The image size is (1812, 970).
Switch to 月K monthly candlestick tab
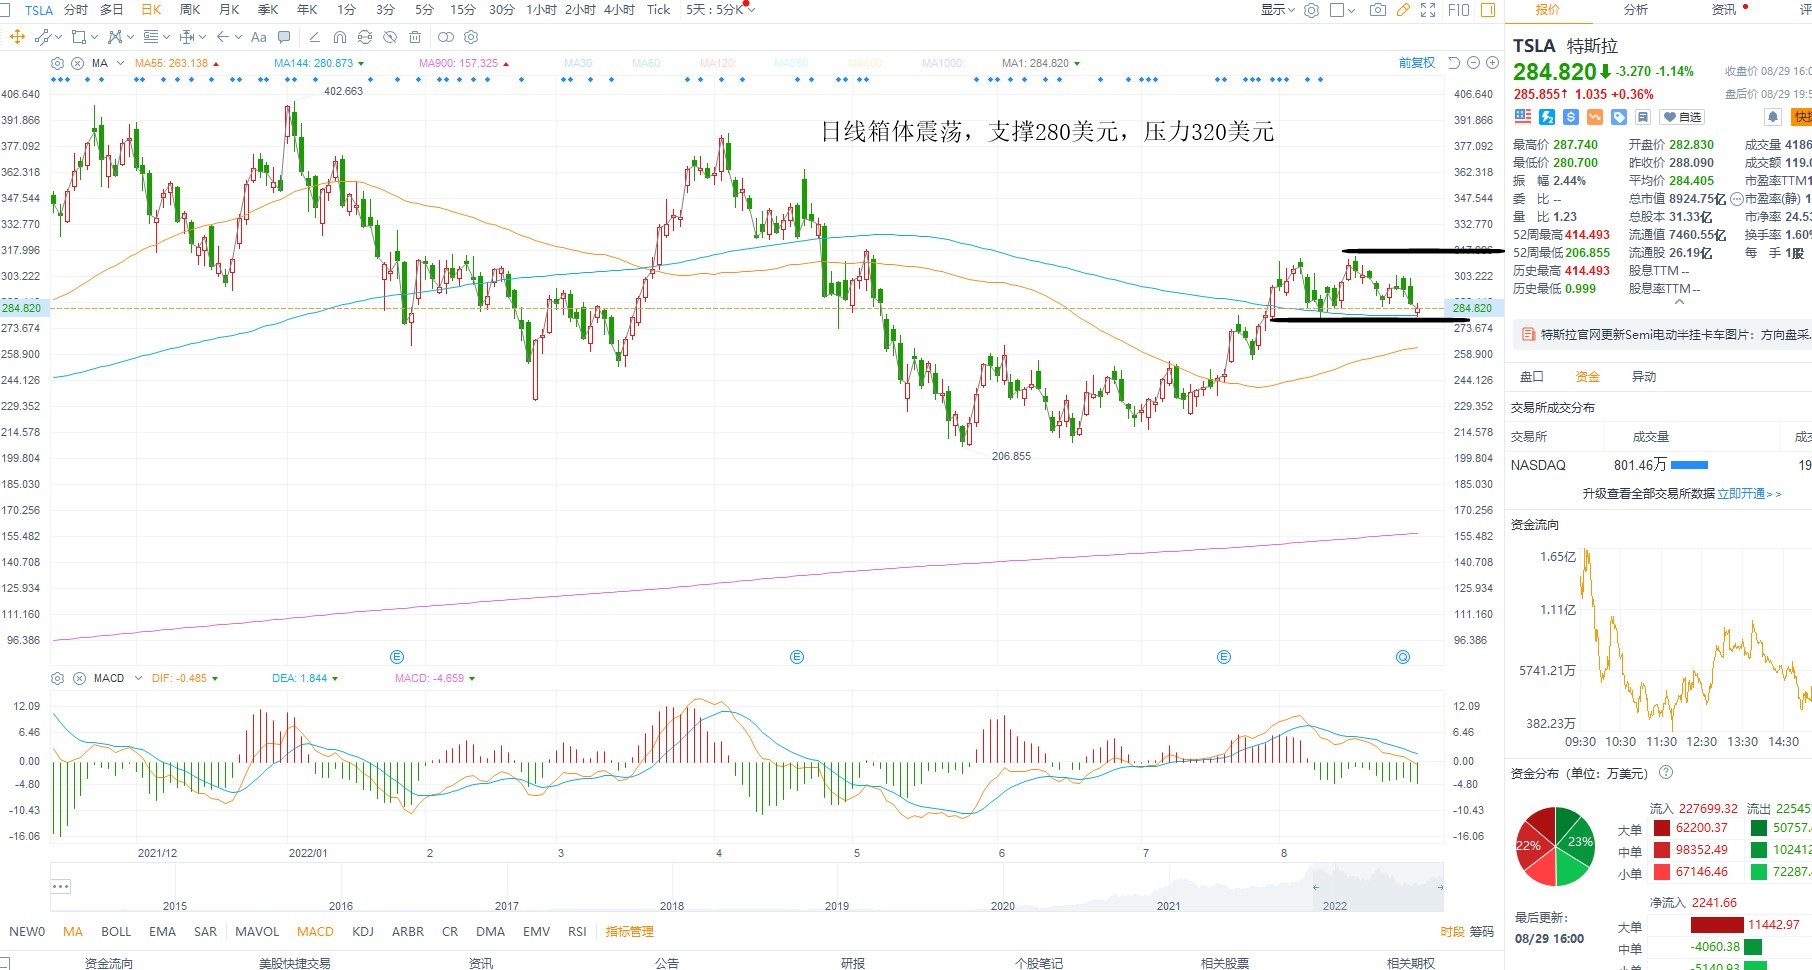229,10
